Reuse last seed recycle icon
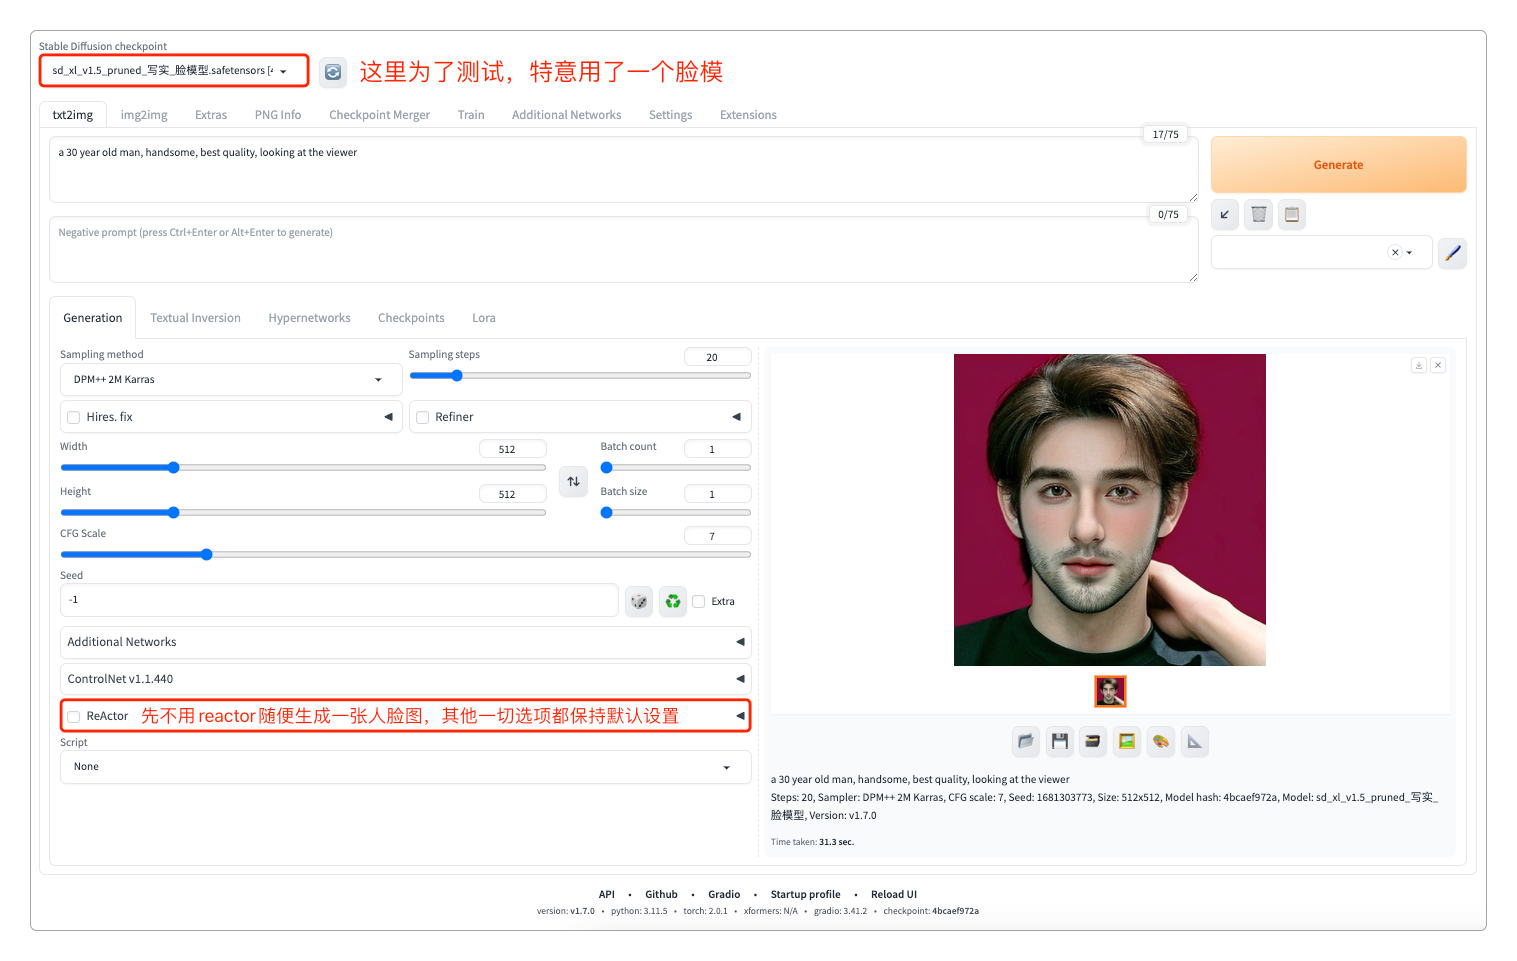1517x961 pixels. [673, 601]
